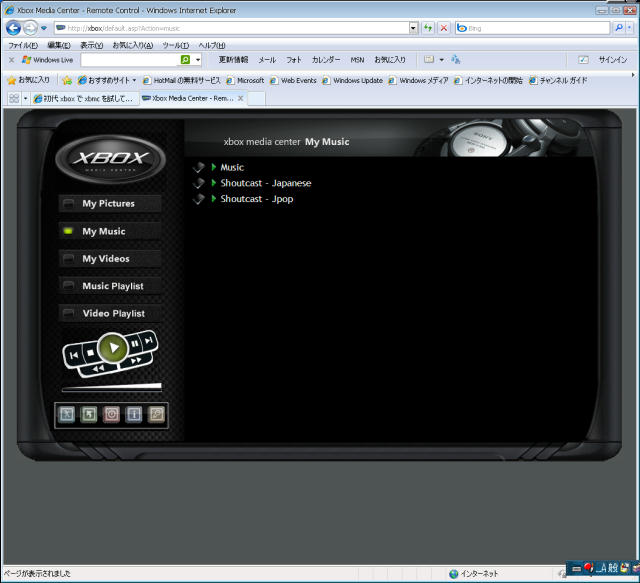Close the Windows Live toolbar X

coord(11,60)
